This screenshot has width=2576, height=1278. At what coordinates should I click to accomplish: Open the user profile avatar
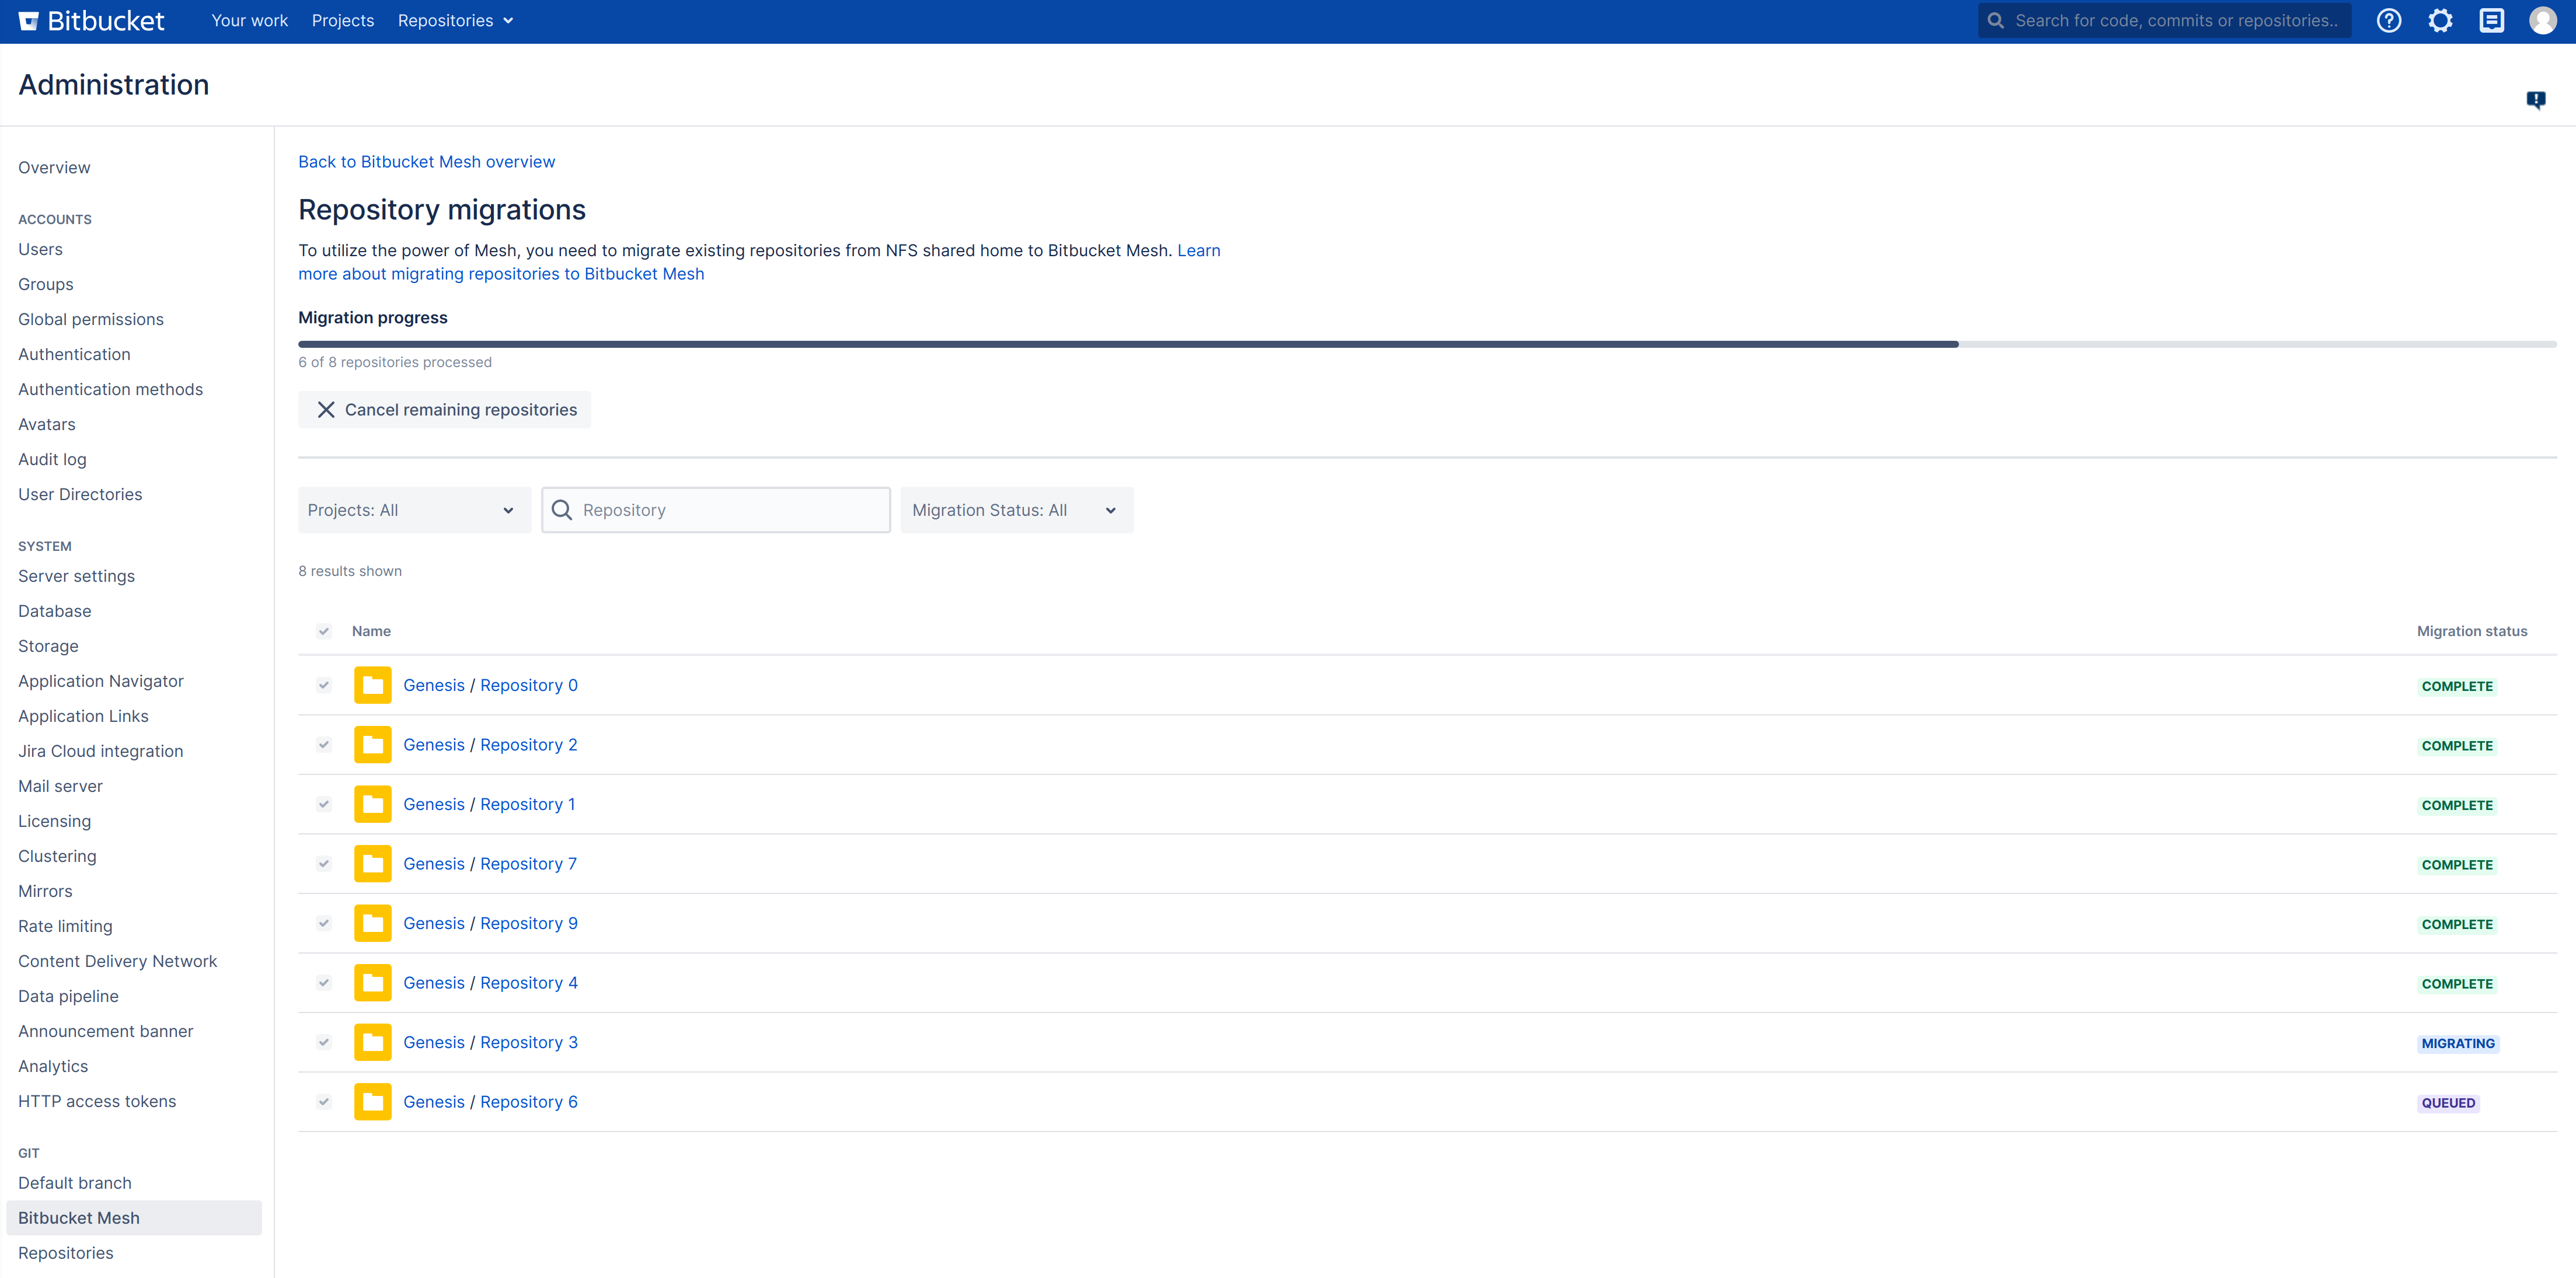point(2542,21)
